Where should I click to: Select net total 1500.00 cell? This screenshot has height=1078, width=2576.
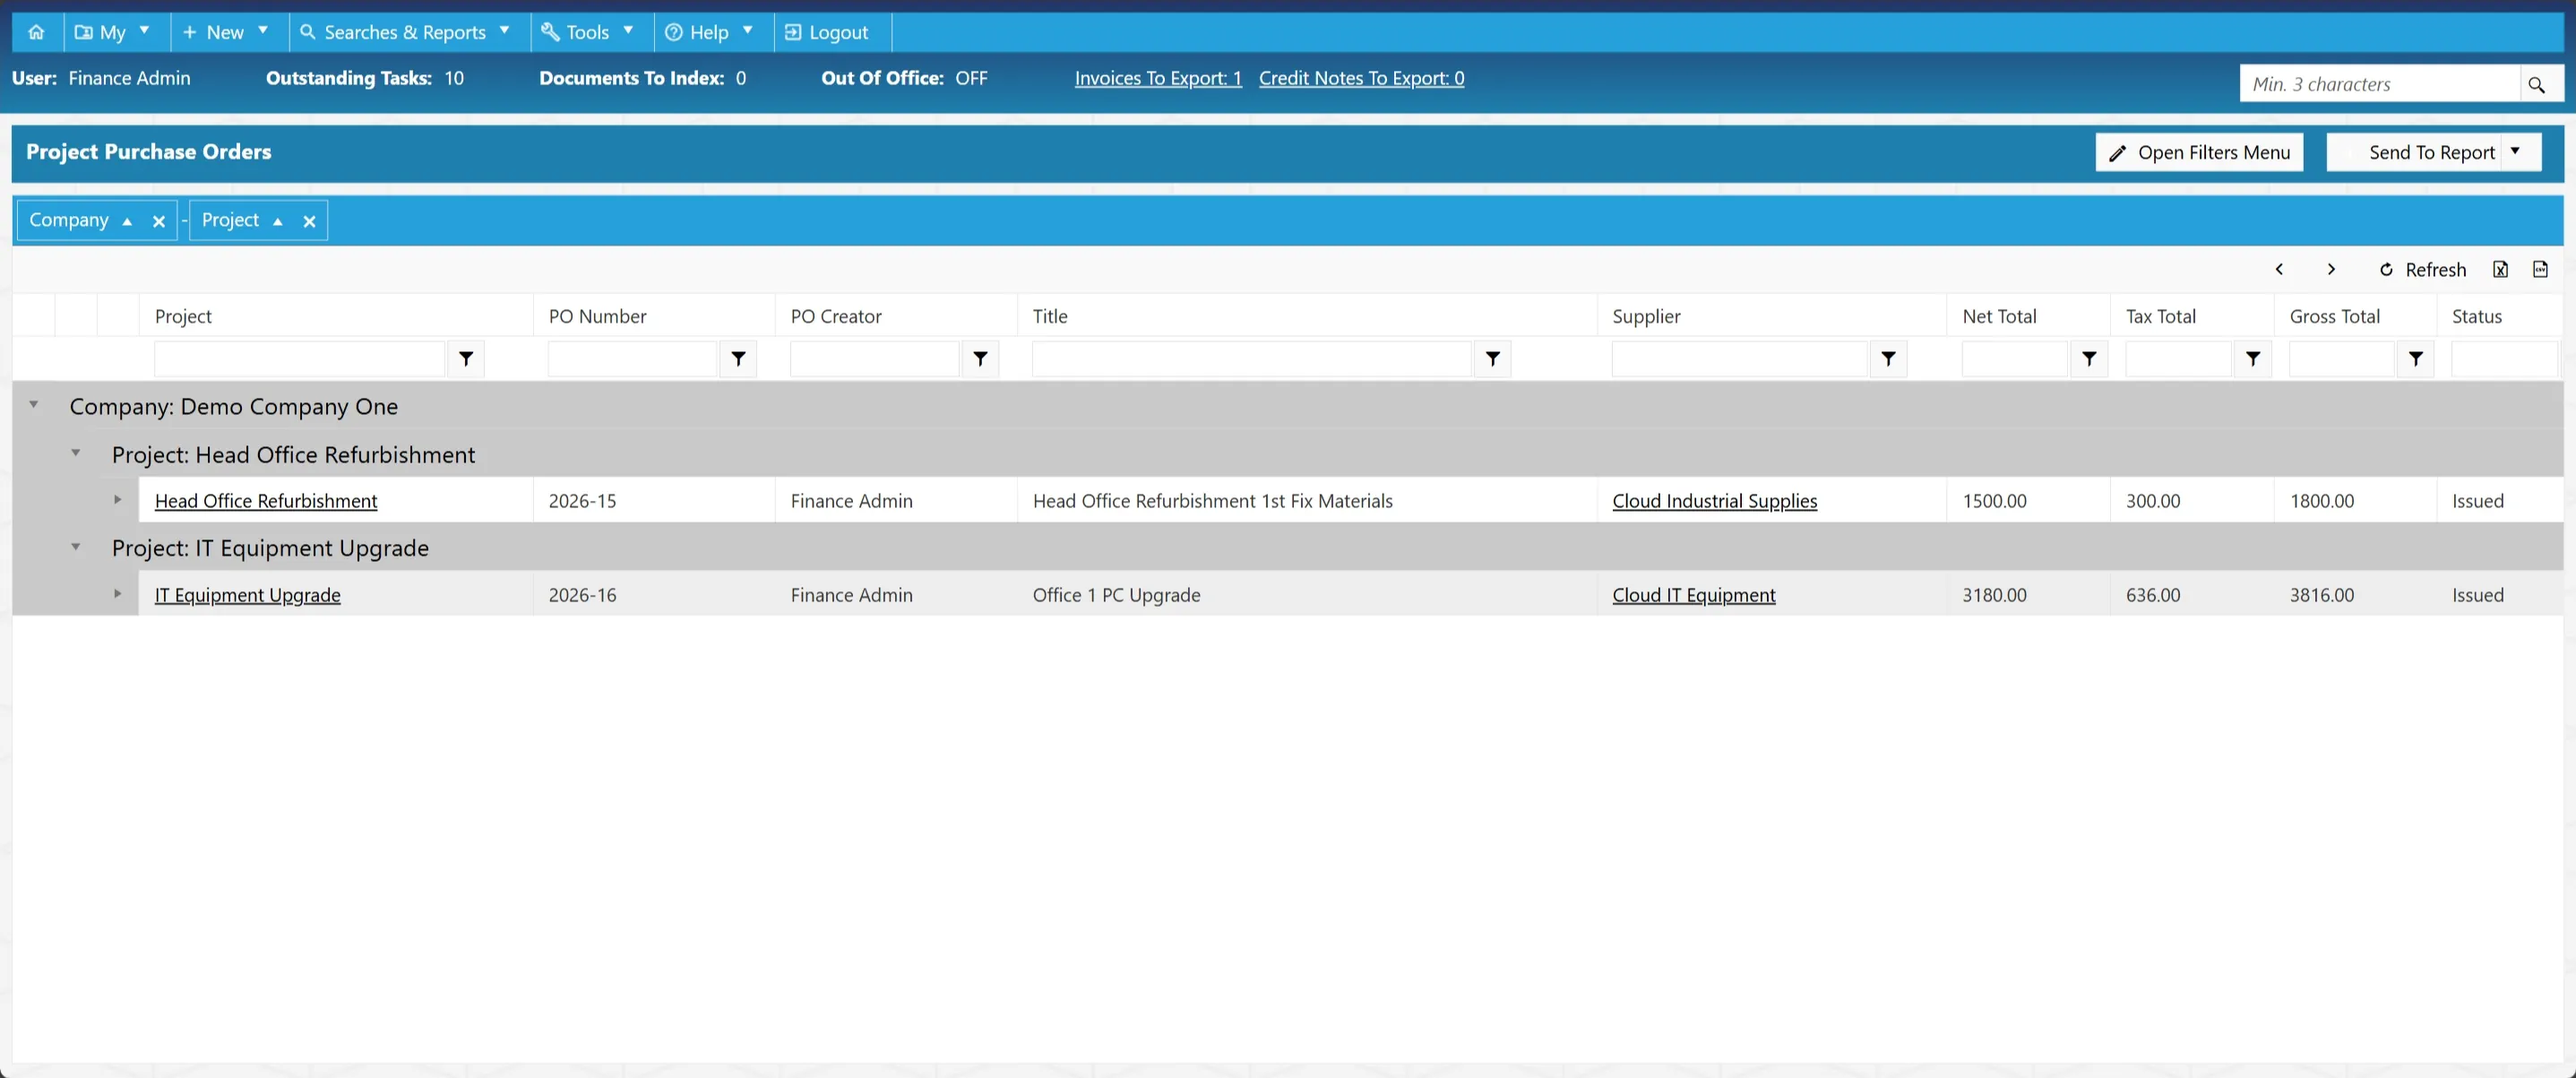[x=2028, y=500]
